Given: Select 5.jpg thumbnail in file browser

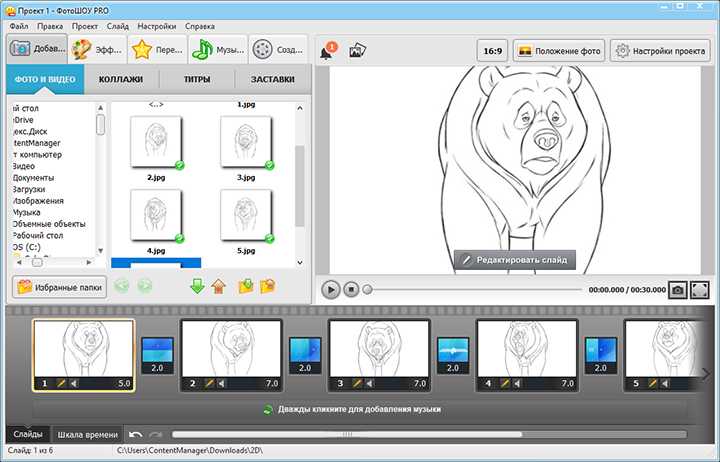Looking at the screenshot, I should (246, 216).
